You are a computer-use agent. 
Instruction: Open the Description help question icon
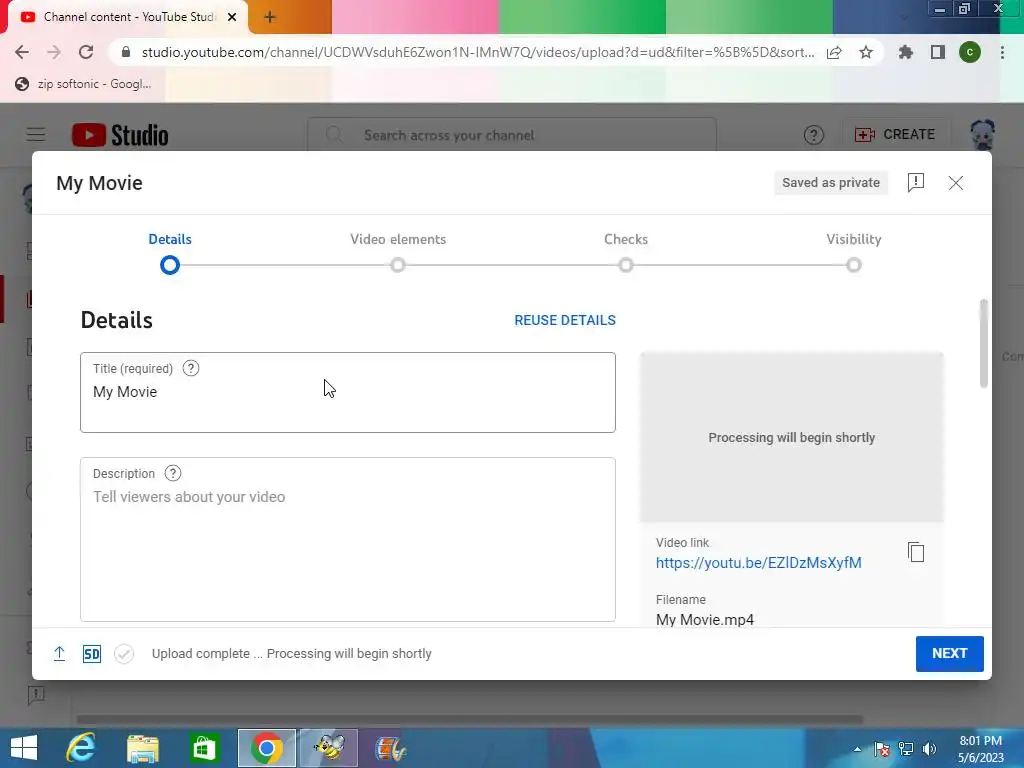[172, 473]
